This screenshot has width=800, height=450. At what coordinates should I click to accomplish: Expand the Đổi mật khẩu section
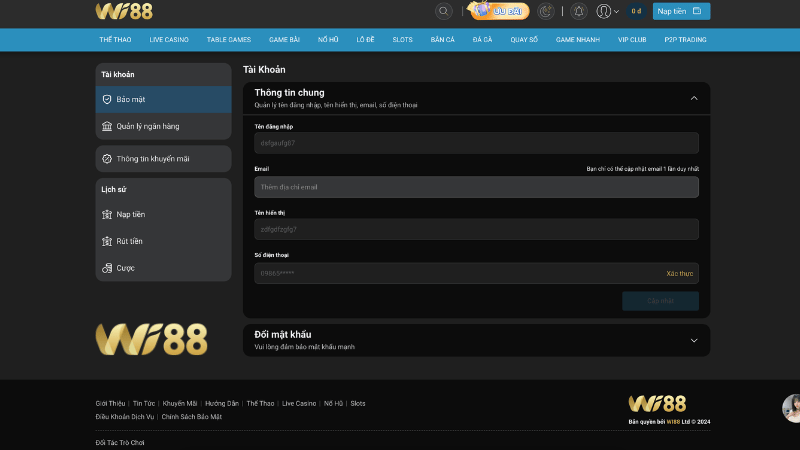point(694,340)
